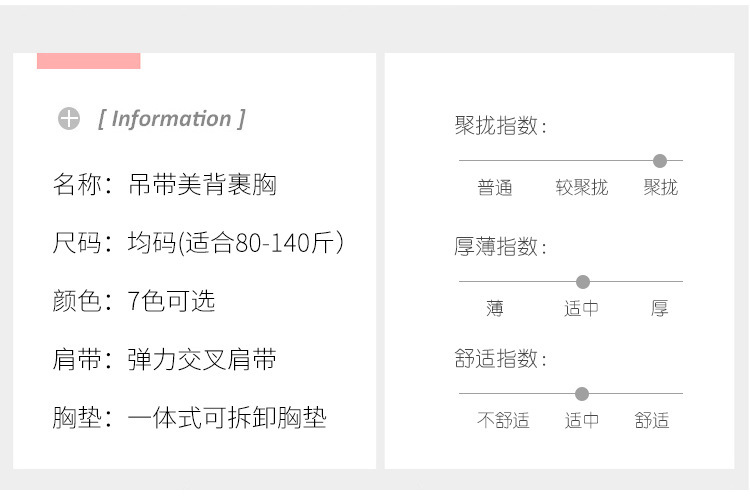The height and width of the screenshot is (498, 750).
Task: Click the 颜色: 7色可选 line
Action: (134, 301)
